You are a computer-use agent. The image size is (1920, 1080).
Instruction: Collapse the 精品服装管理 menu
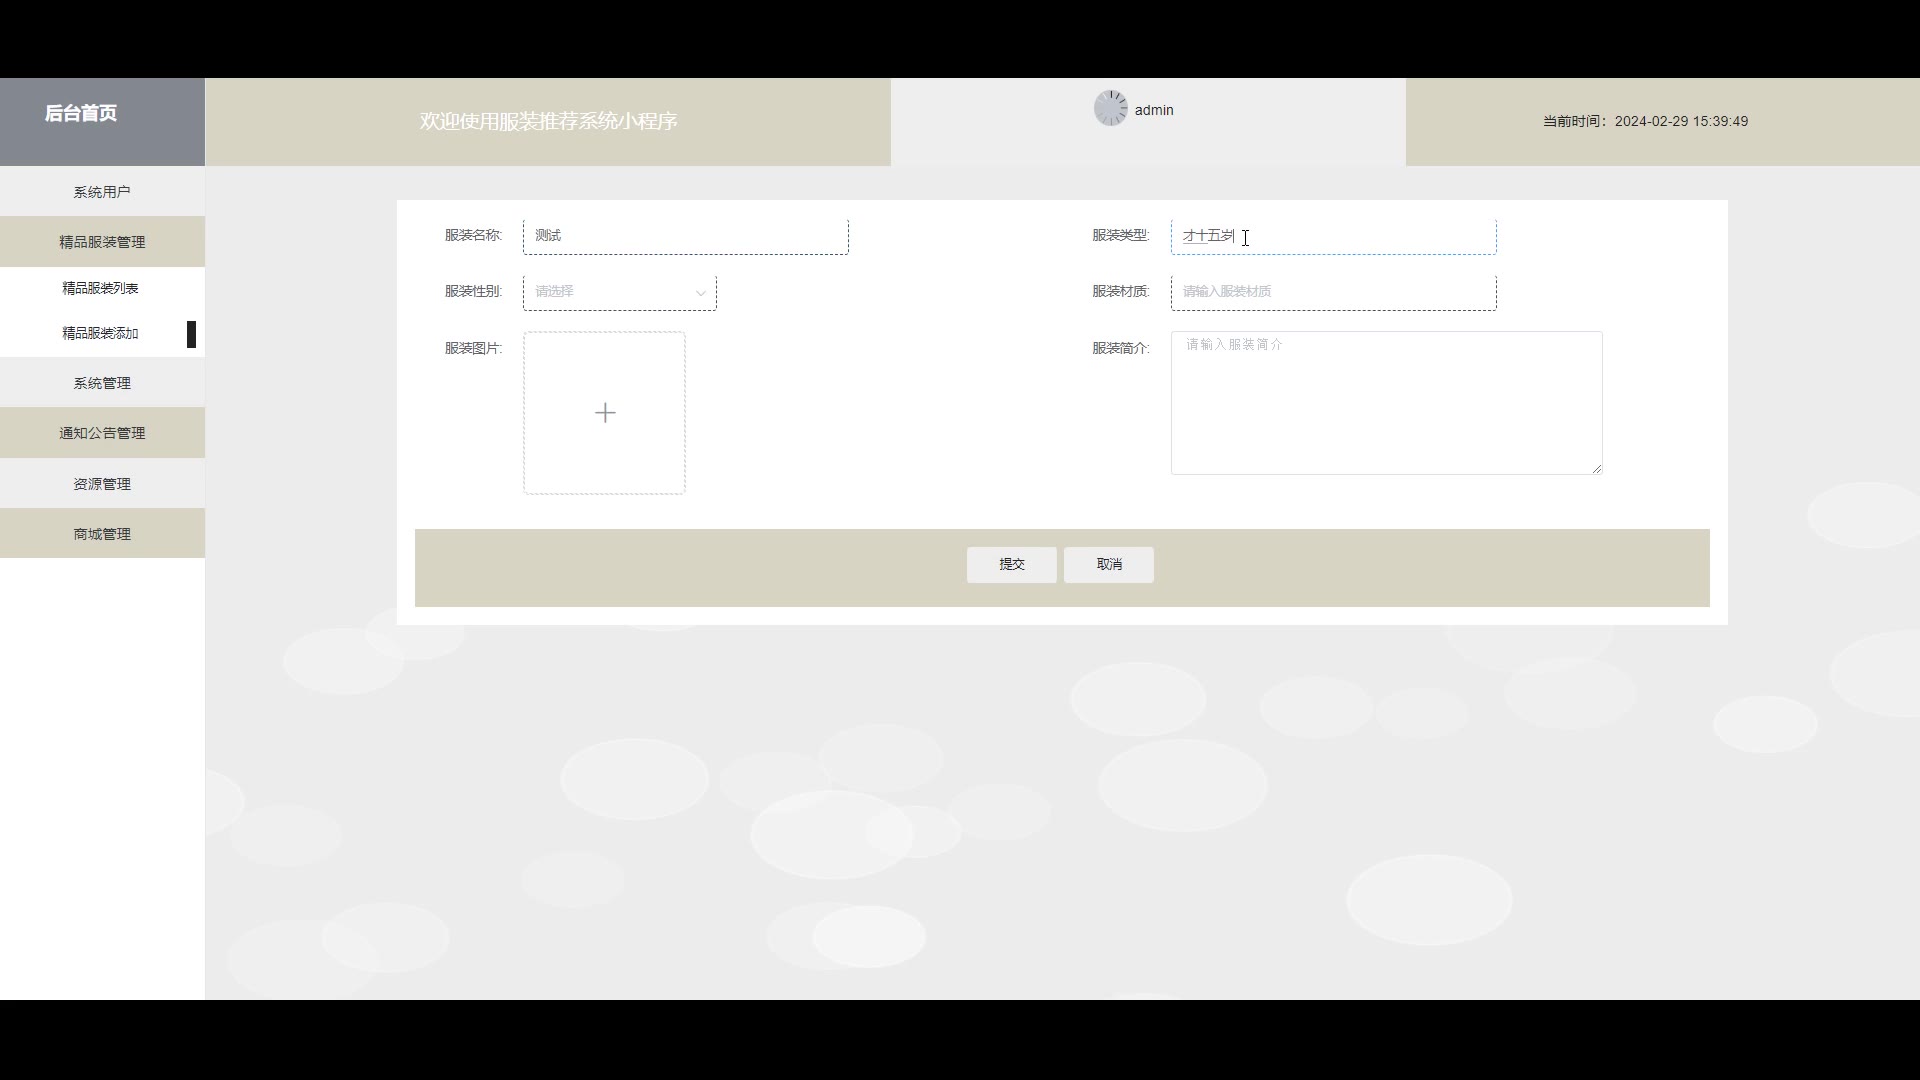pyautogui.click(x=102, y=242)
